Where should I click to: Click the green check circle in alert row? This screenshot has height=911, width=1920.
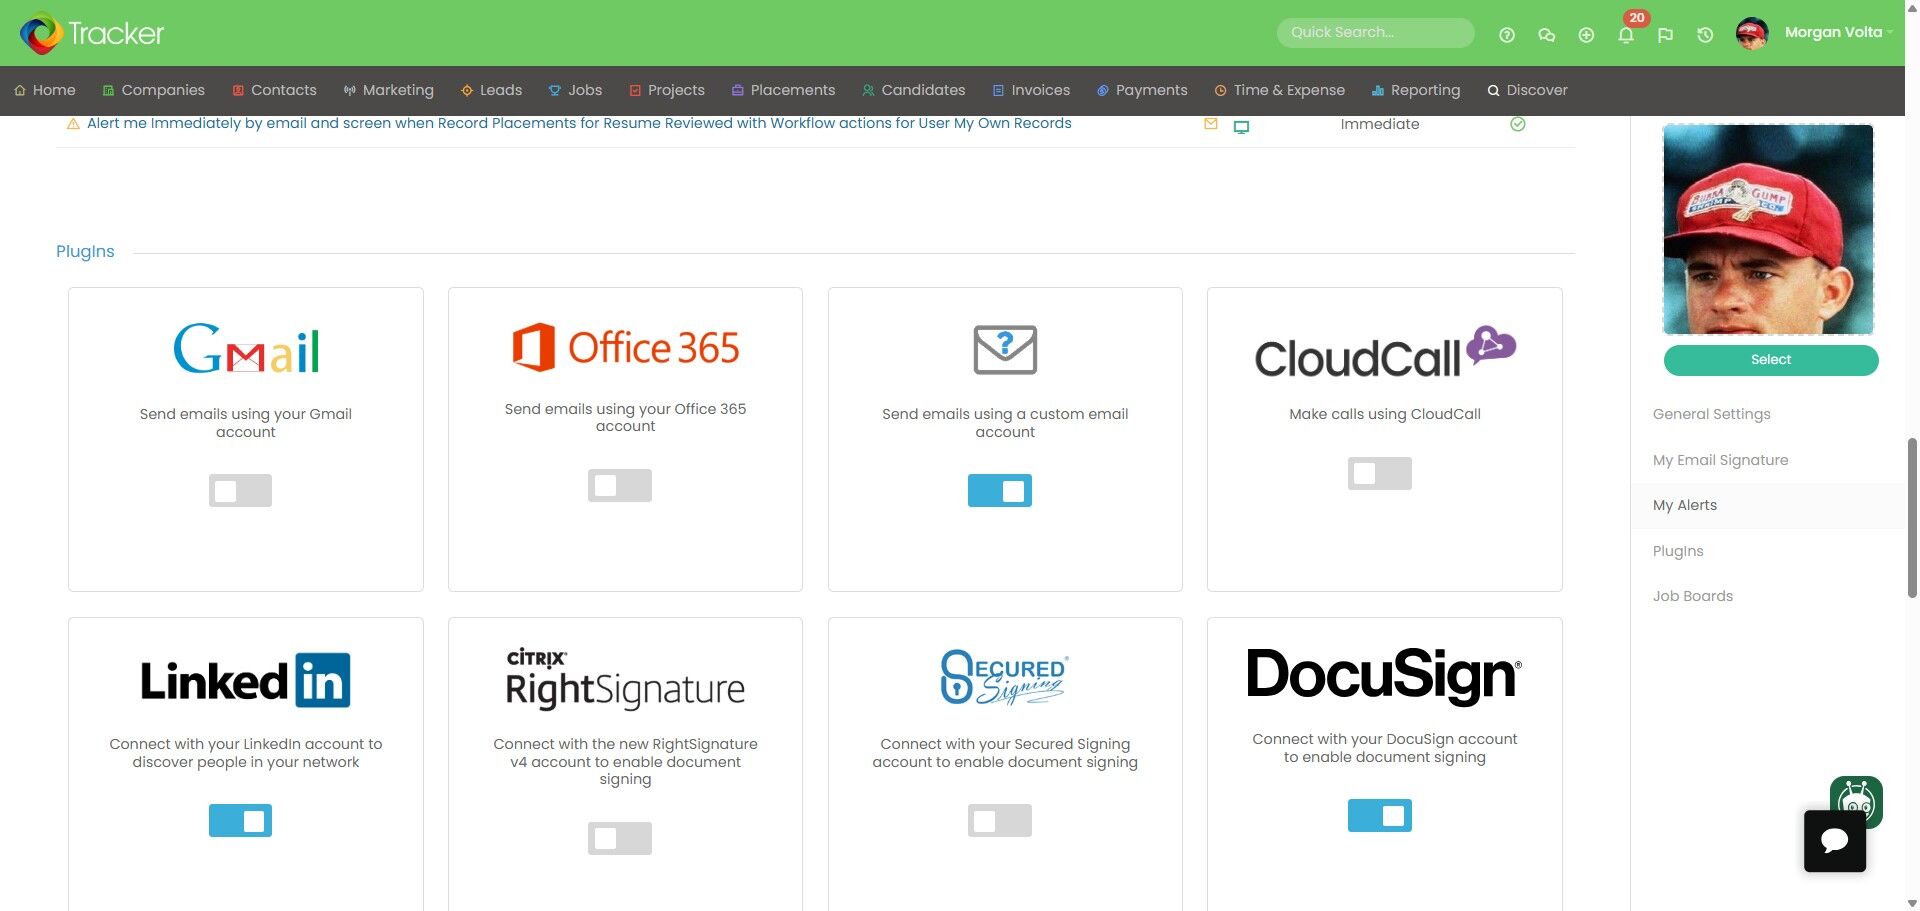pyautogui.click(x=1518, y=124)
